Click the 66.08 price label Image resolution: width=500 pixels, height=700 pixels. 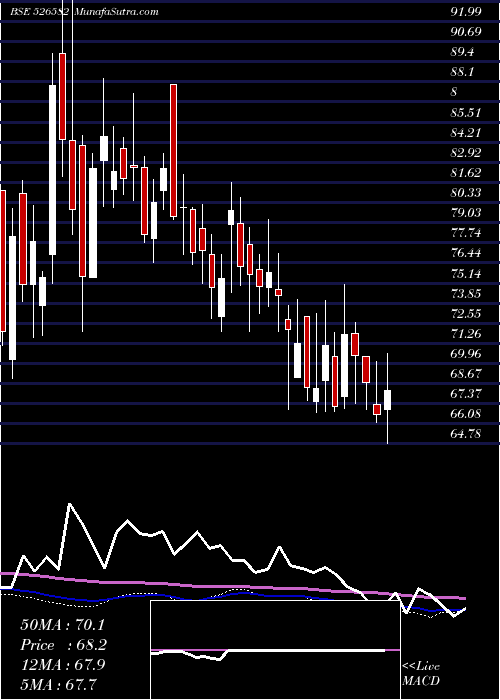pos(466,414)
